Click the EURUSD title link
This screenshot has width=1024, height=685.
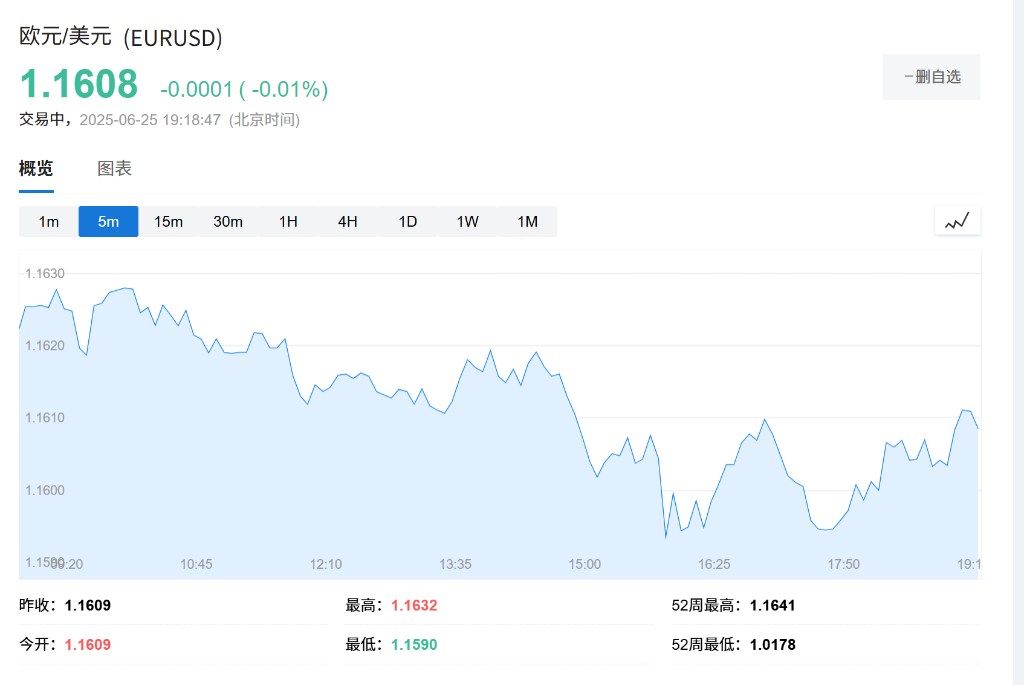(118, 38)
